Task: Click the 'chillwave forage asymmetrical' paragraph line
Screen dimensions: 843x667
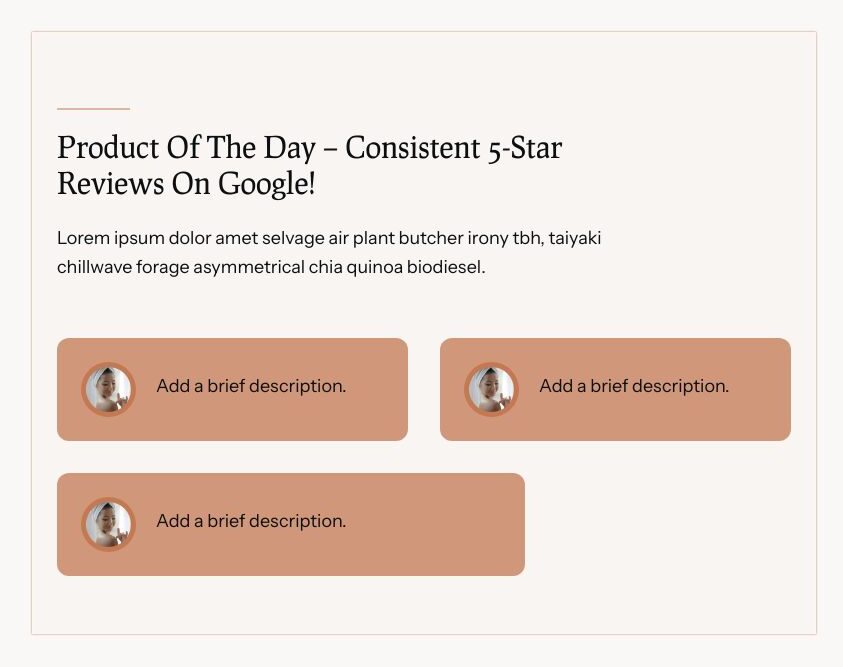Action: 271,267
